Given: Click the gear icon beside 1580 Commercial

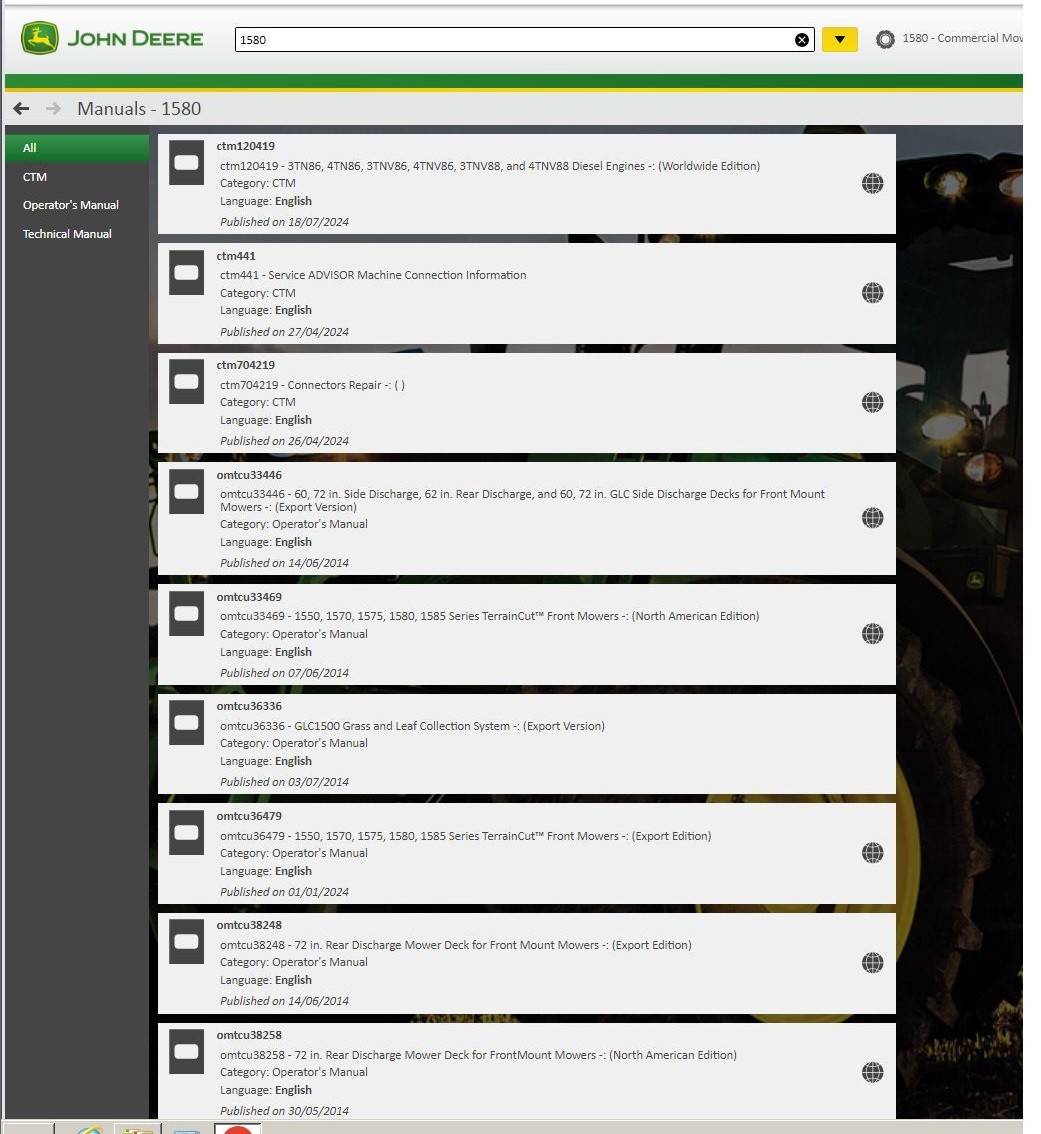Looking at the screenshot, I should coord(885,39).
